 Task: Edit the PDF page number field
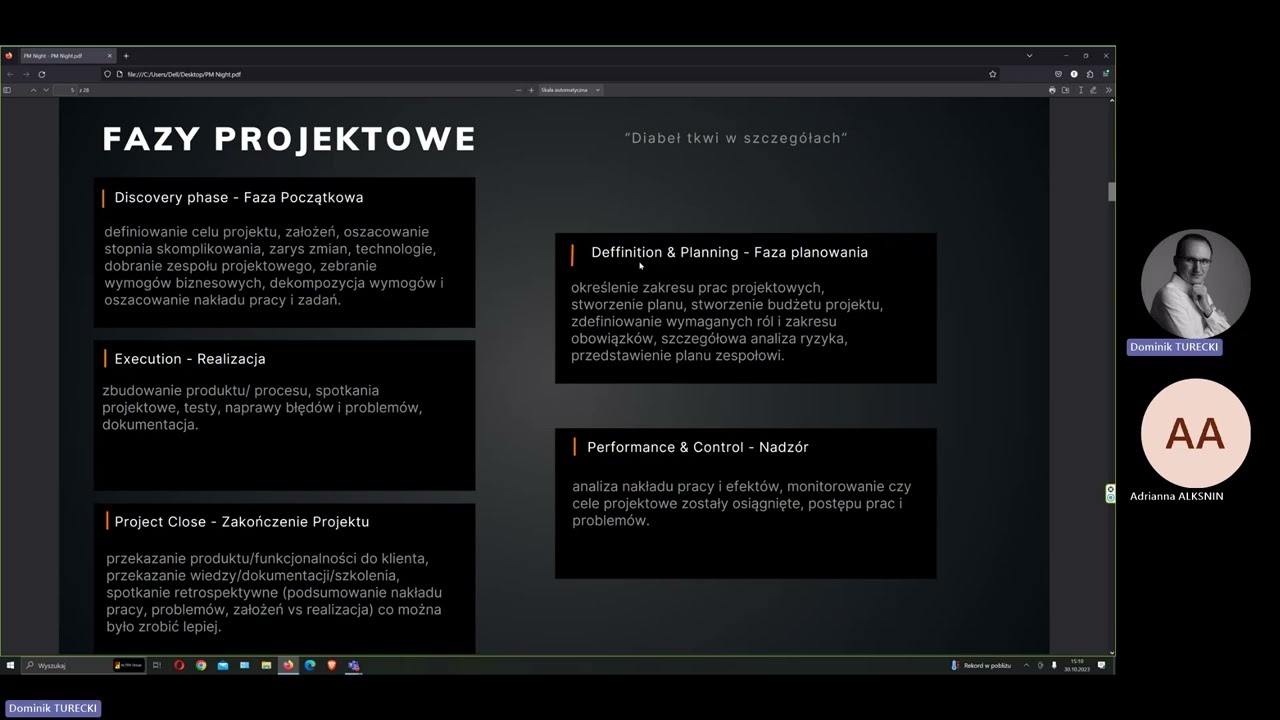(x=66, y=90)
